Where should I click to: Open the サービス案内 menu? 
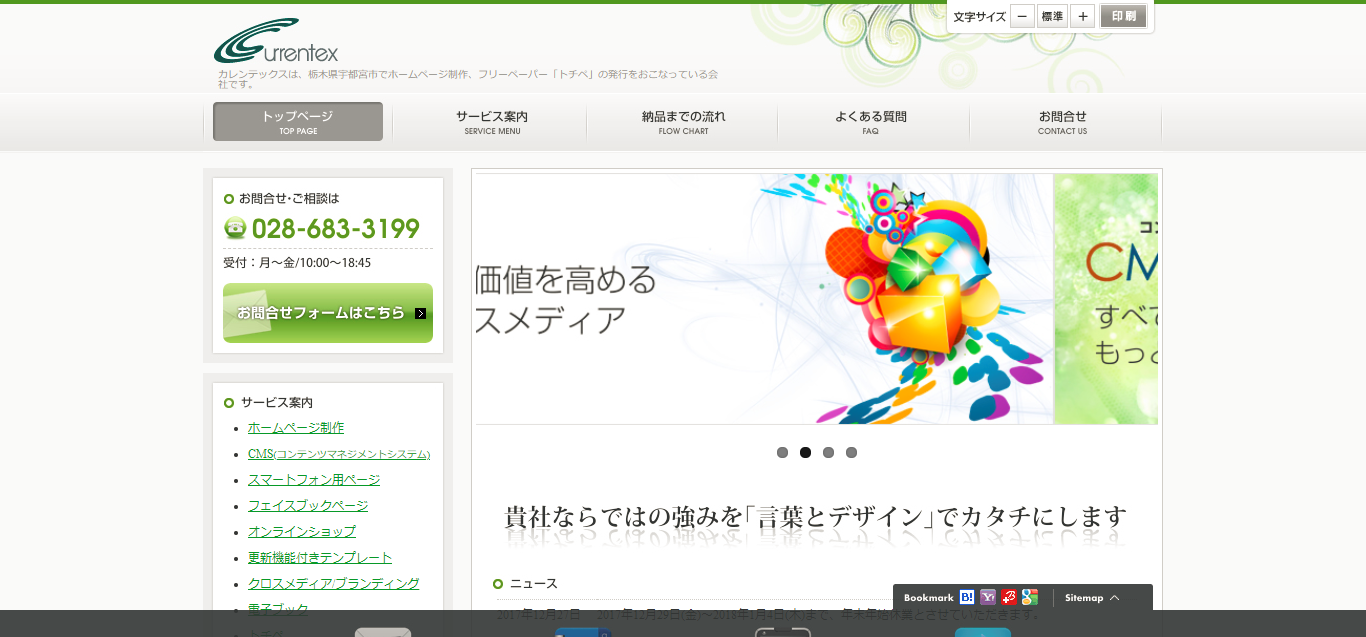click(491, 122)
